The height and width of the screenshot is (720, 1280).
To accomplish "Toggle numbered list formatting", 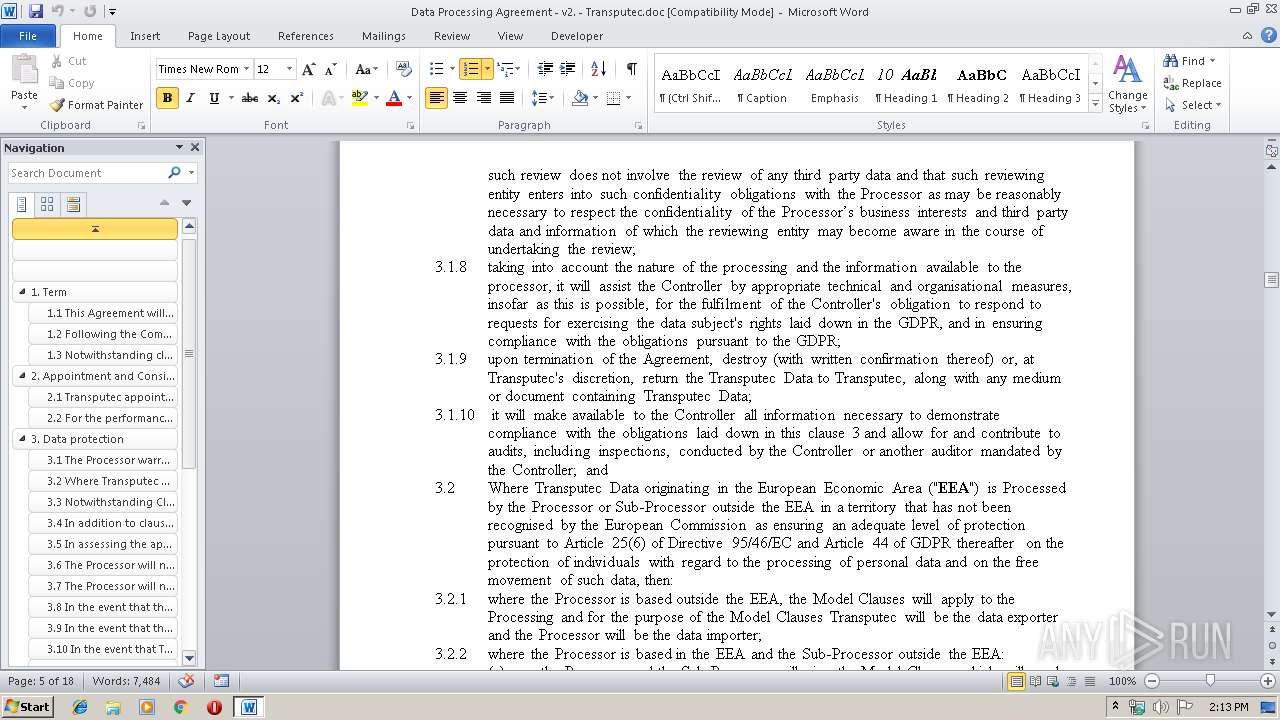I will point(470,69).
